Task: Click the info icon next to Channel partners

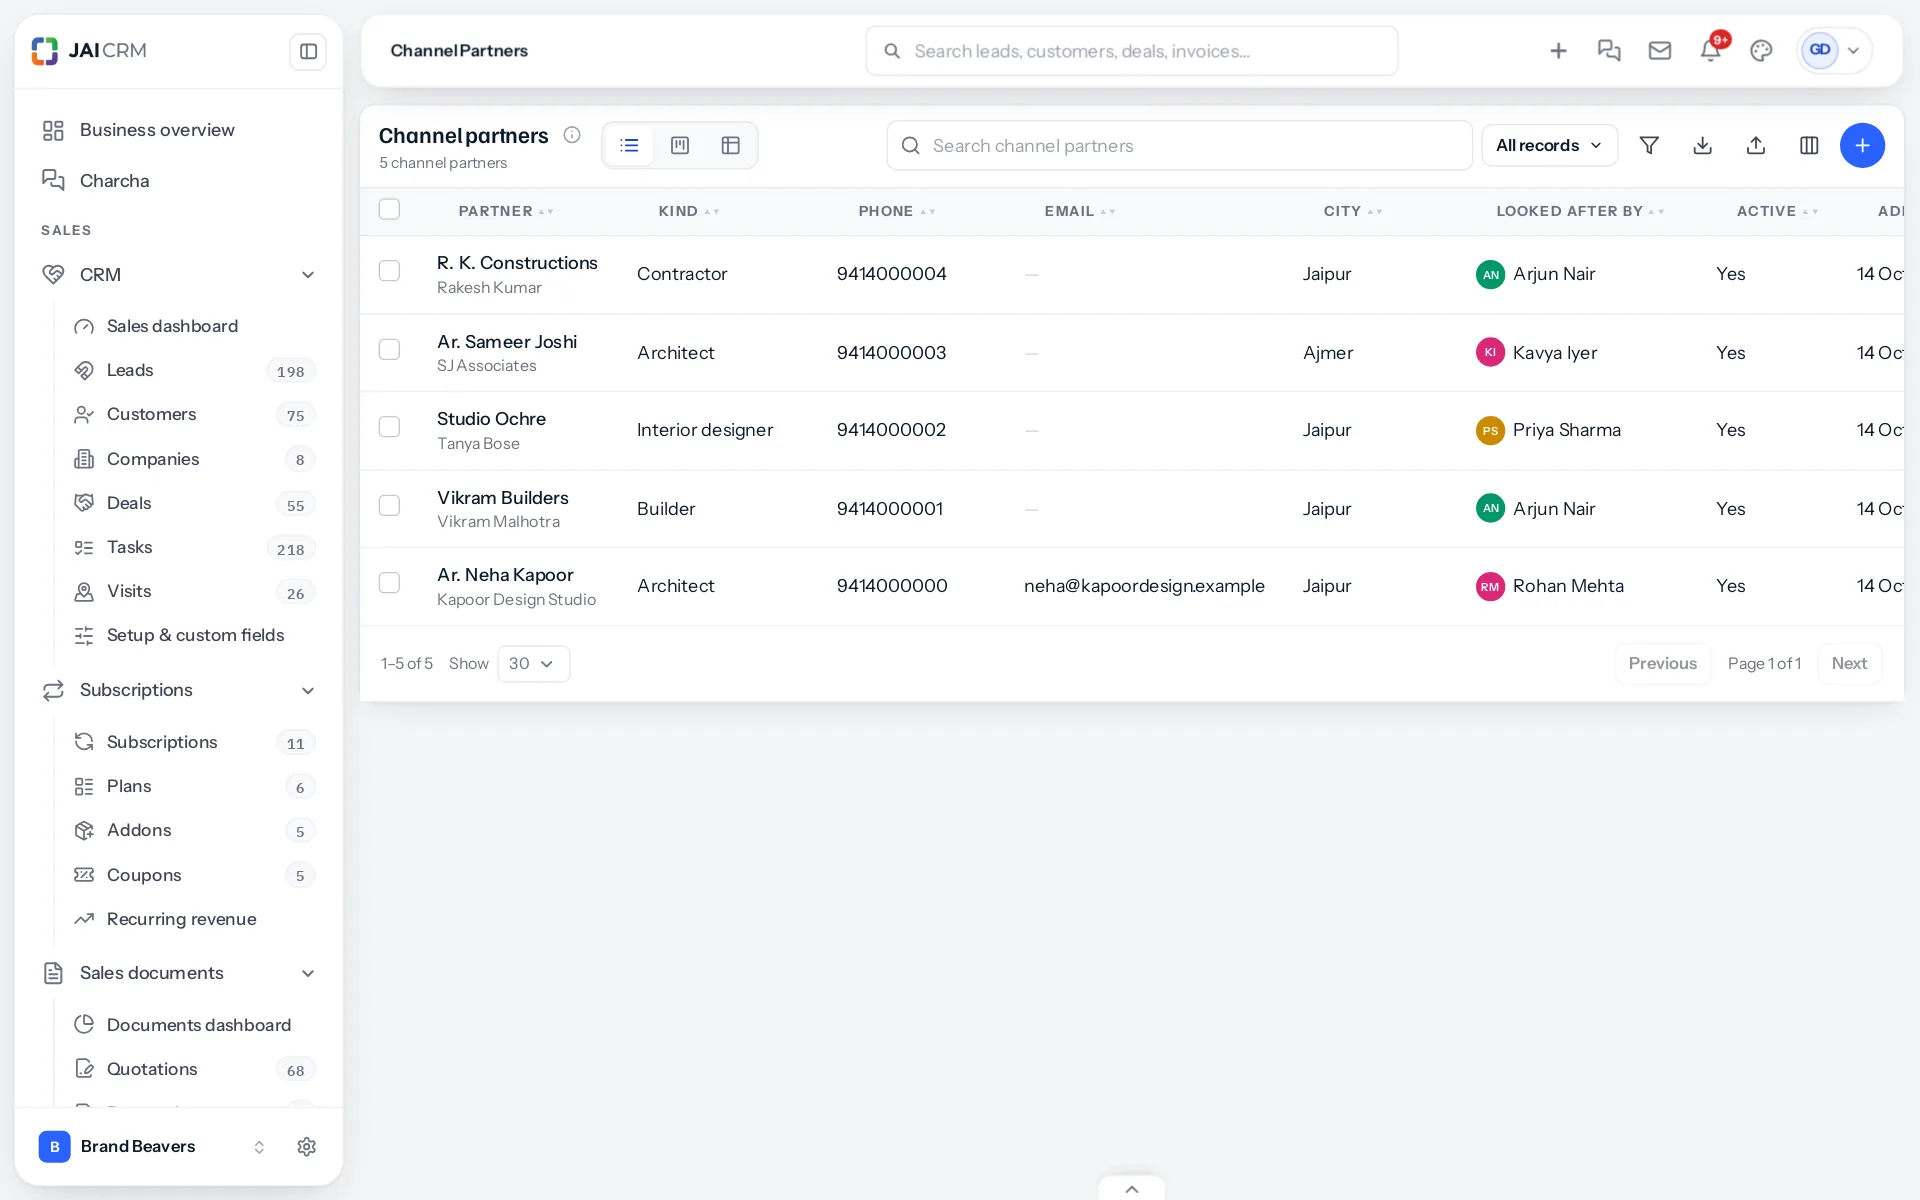Action: click(572, 135)
